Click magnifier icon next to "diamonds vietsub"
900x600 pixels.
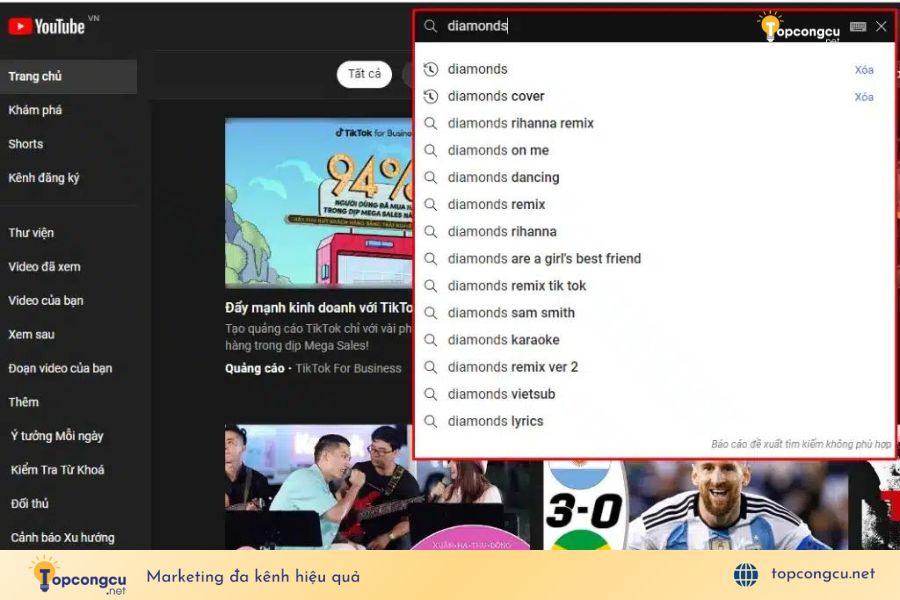point(430,393)
